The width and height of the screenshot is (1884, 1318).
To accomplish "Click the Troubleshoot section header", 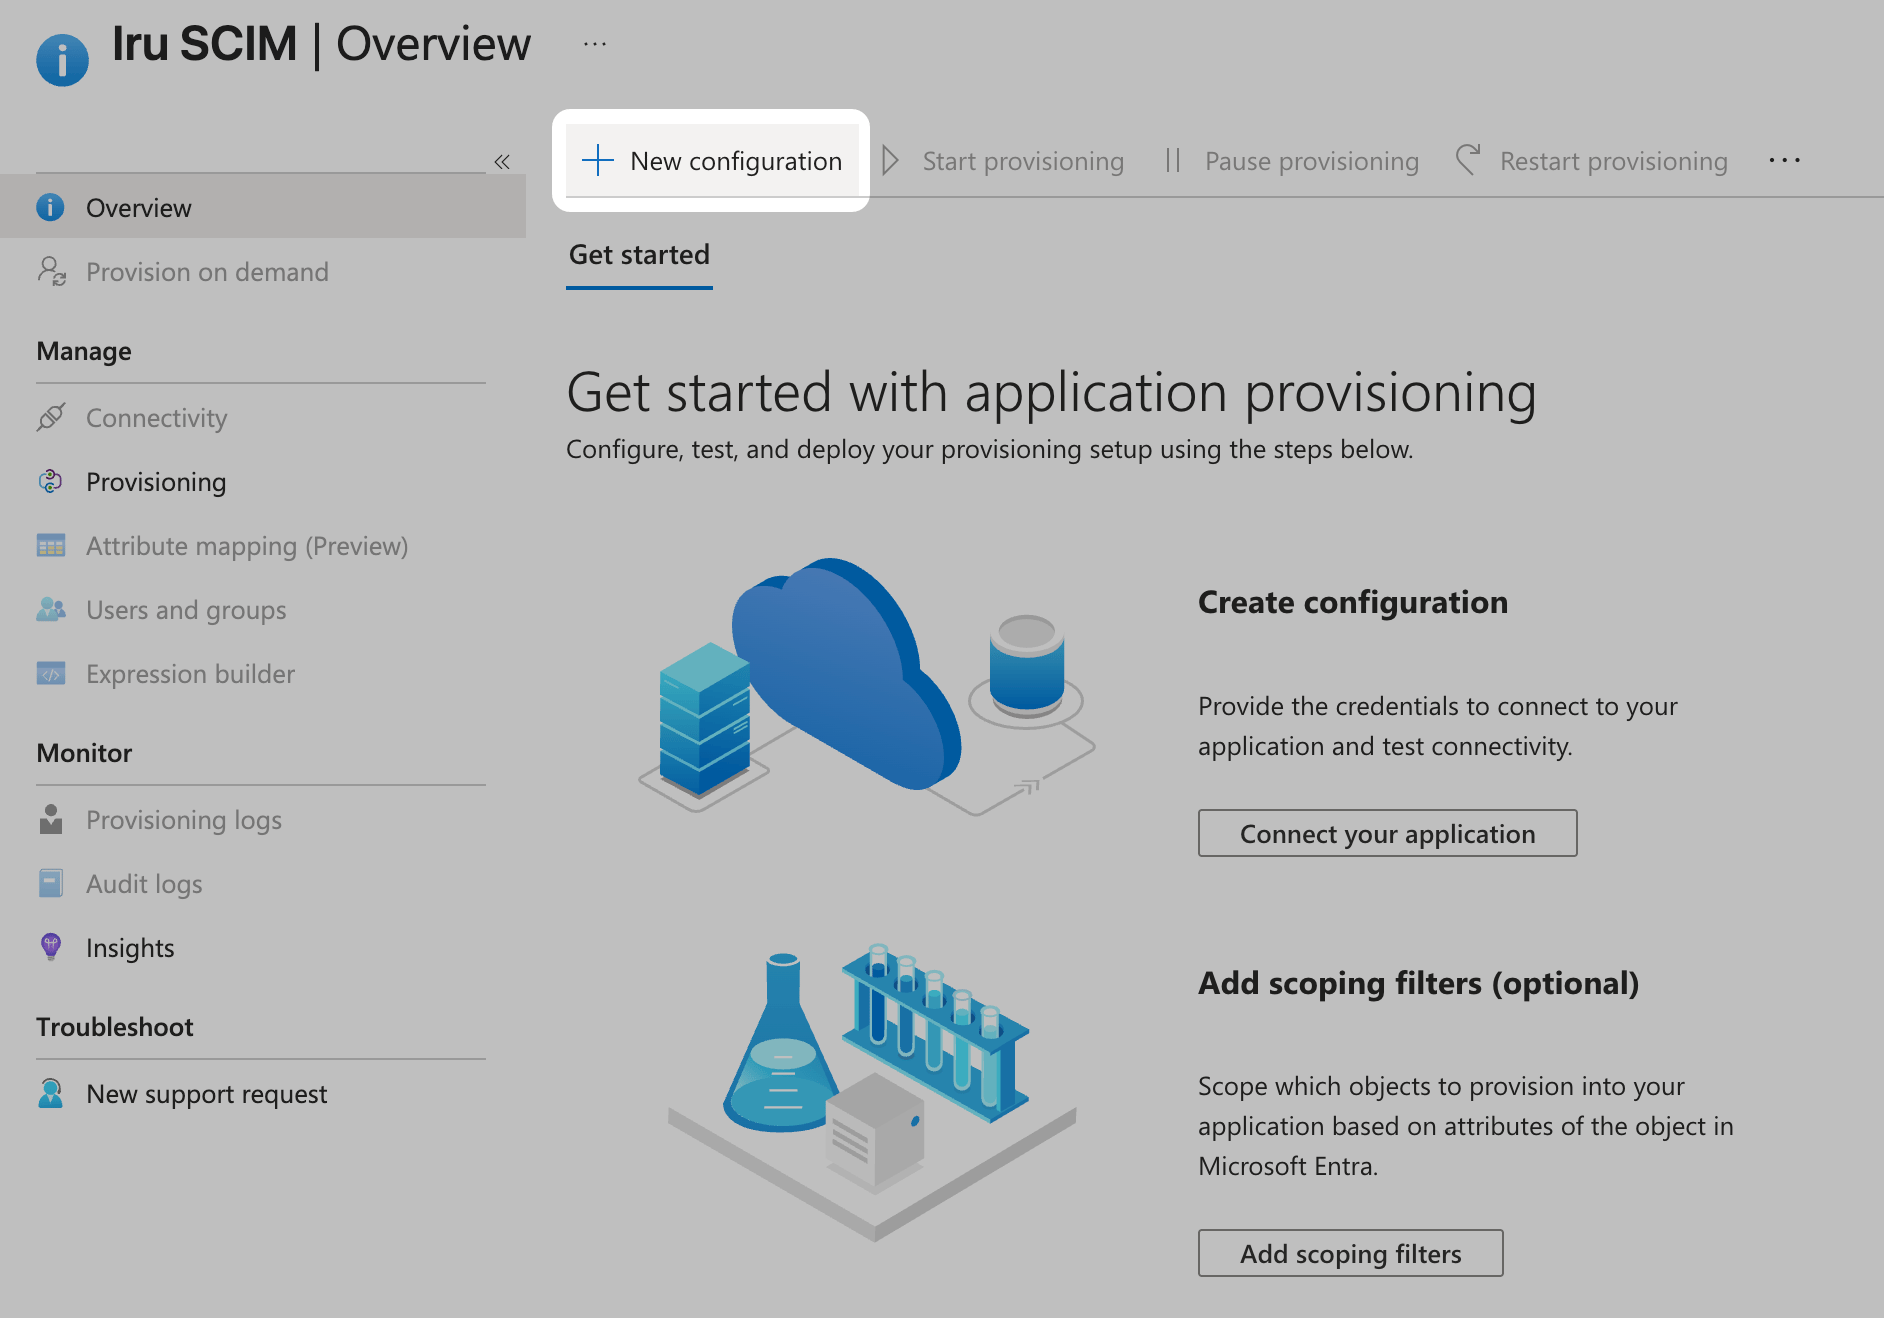I will tap(115, 1027).
